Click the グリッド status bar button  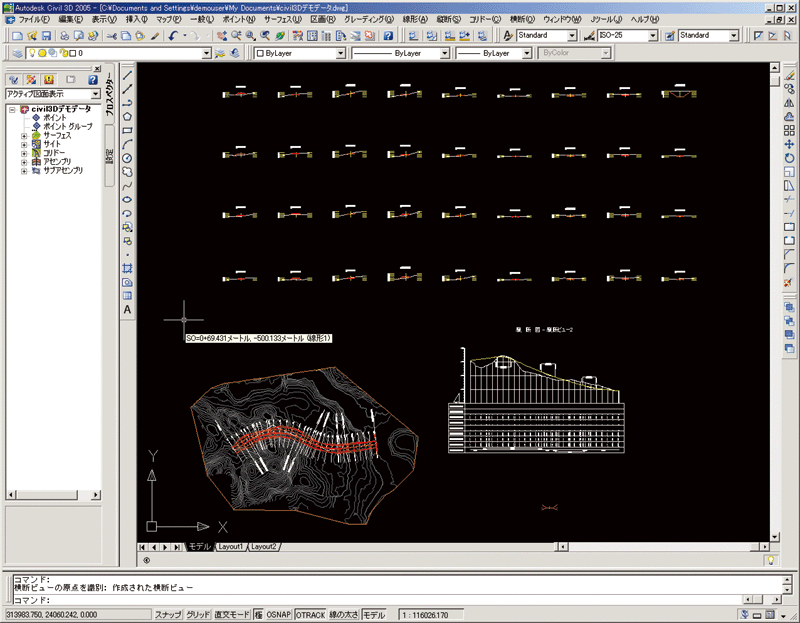(x=198, y=614)
